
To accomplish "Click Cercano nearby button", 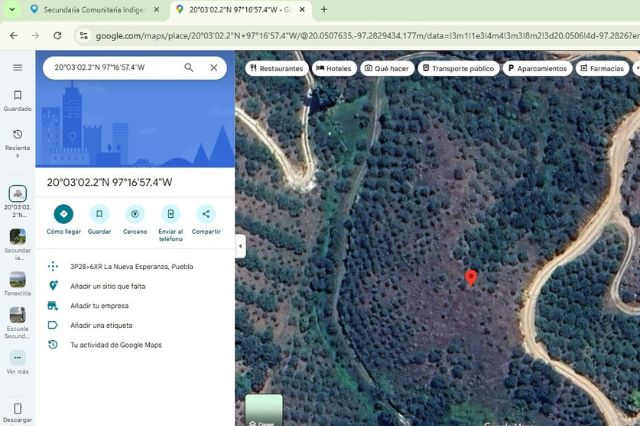I will pyautogui.click(x=135, y=220).
